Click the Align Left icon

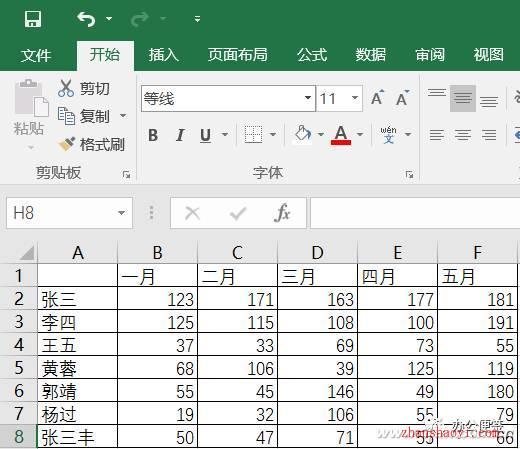click(437, 135)
